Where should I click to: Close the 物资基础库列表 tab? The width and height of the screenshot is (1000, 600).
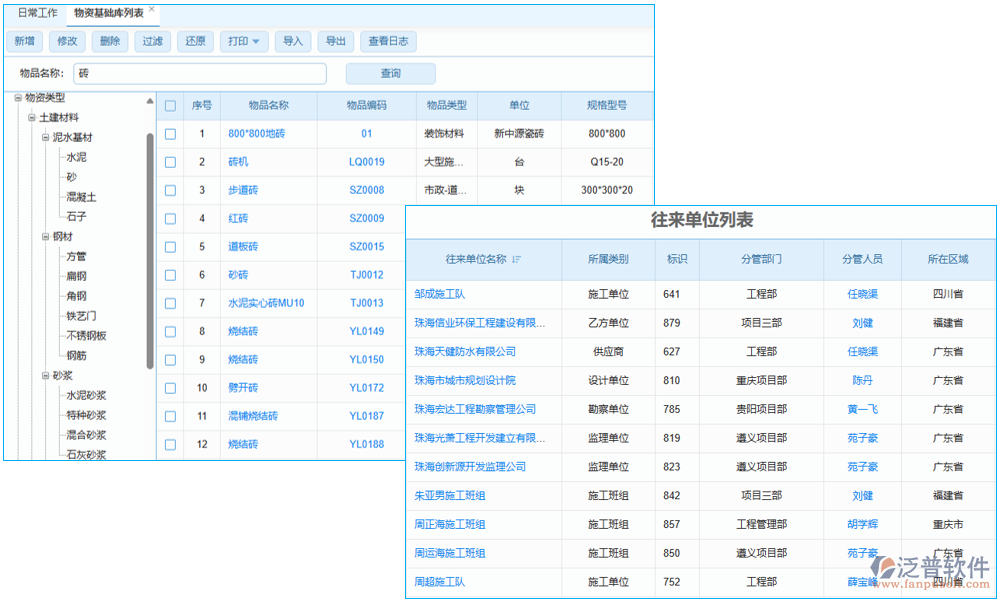tap(151, 8)
